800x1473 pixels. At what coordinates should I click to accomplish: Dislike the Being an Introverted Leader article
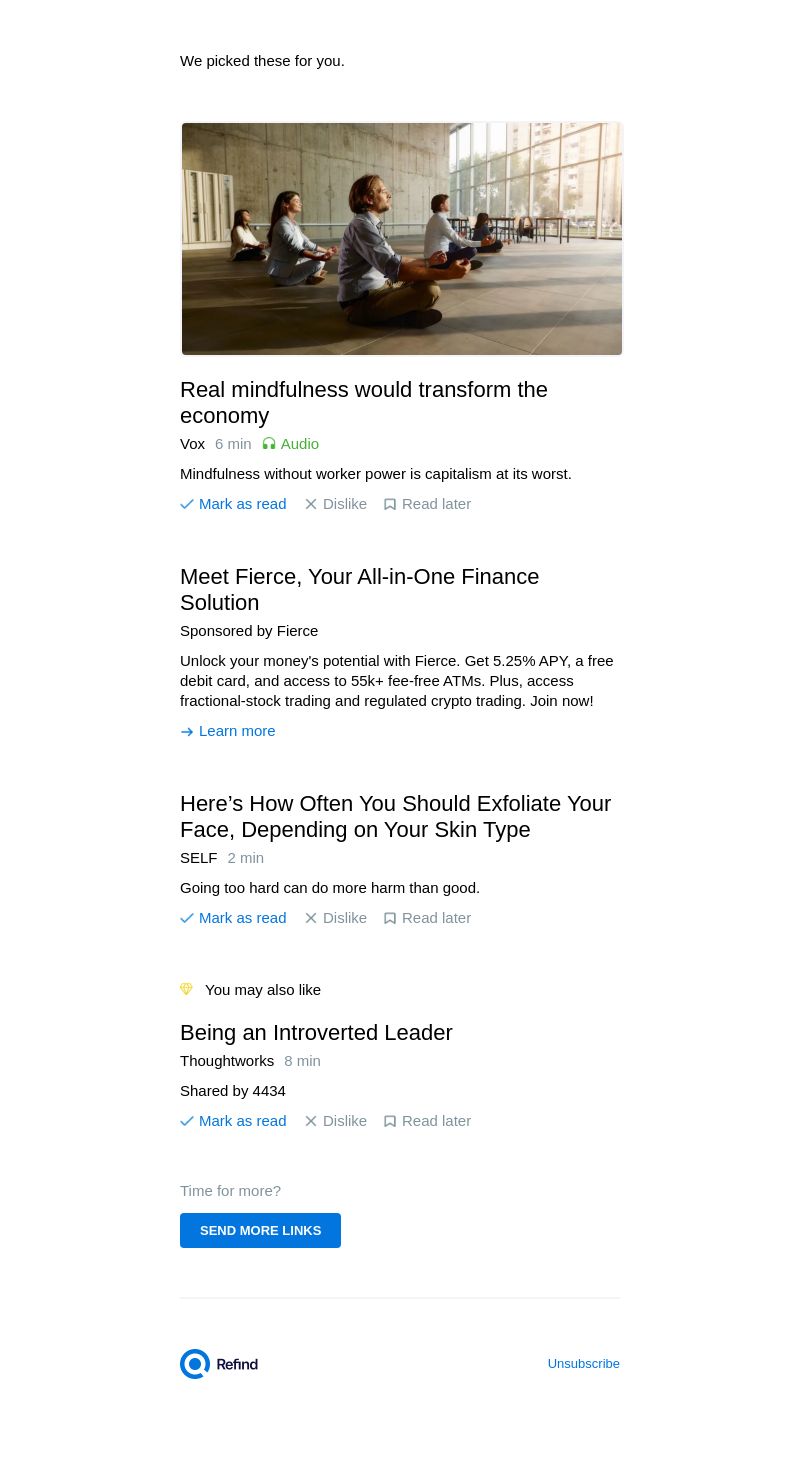coord(344,1121)
